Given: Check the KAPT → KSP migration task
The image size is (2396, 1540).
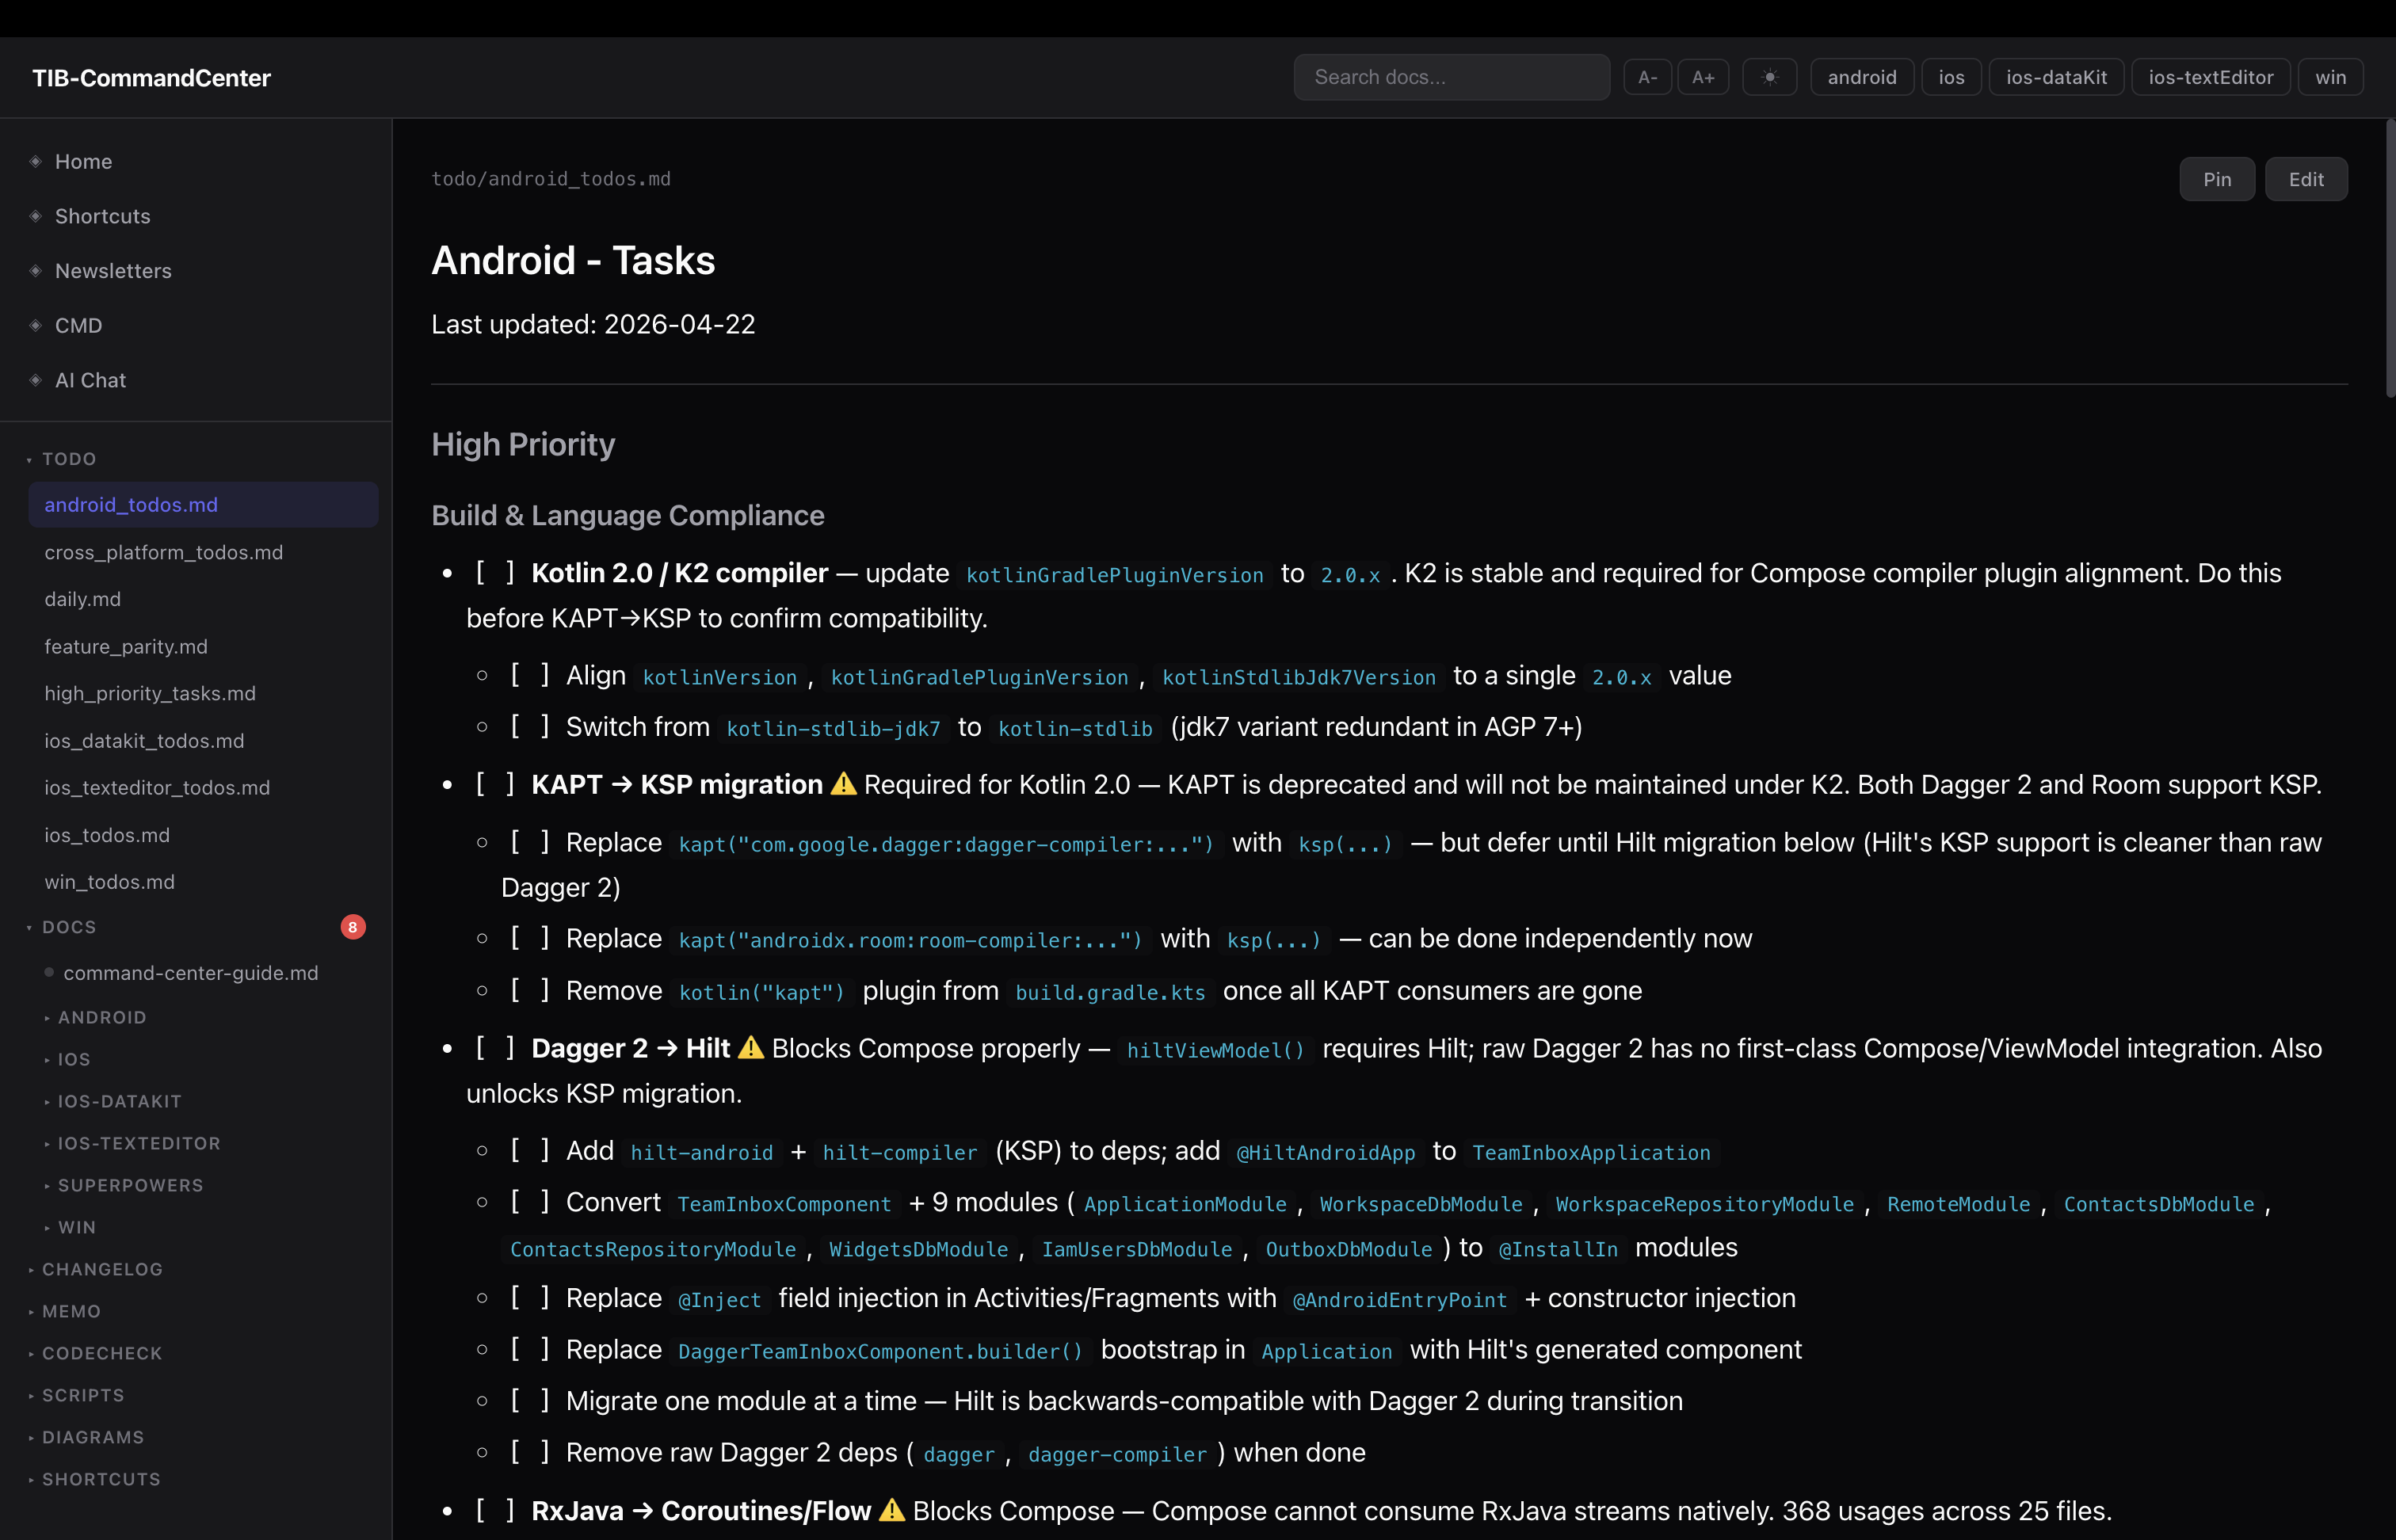Looking at the screenshot, I should tap(495, 784).
